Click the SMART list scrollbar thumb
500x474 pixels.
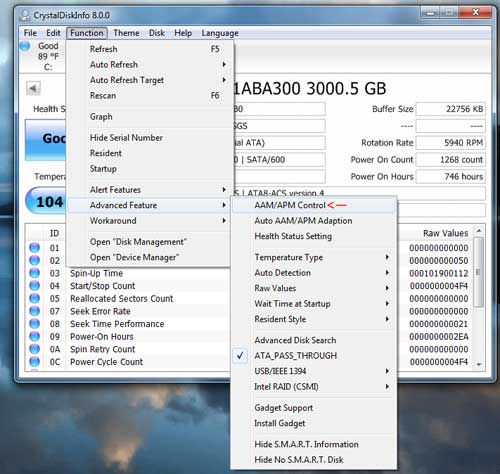point(479,272)
